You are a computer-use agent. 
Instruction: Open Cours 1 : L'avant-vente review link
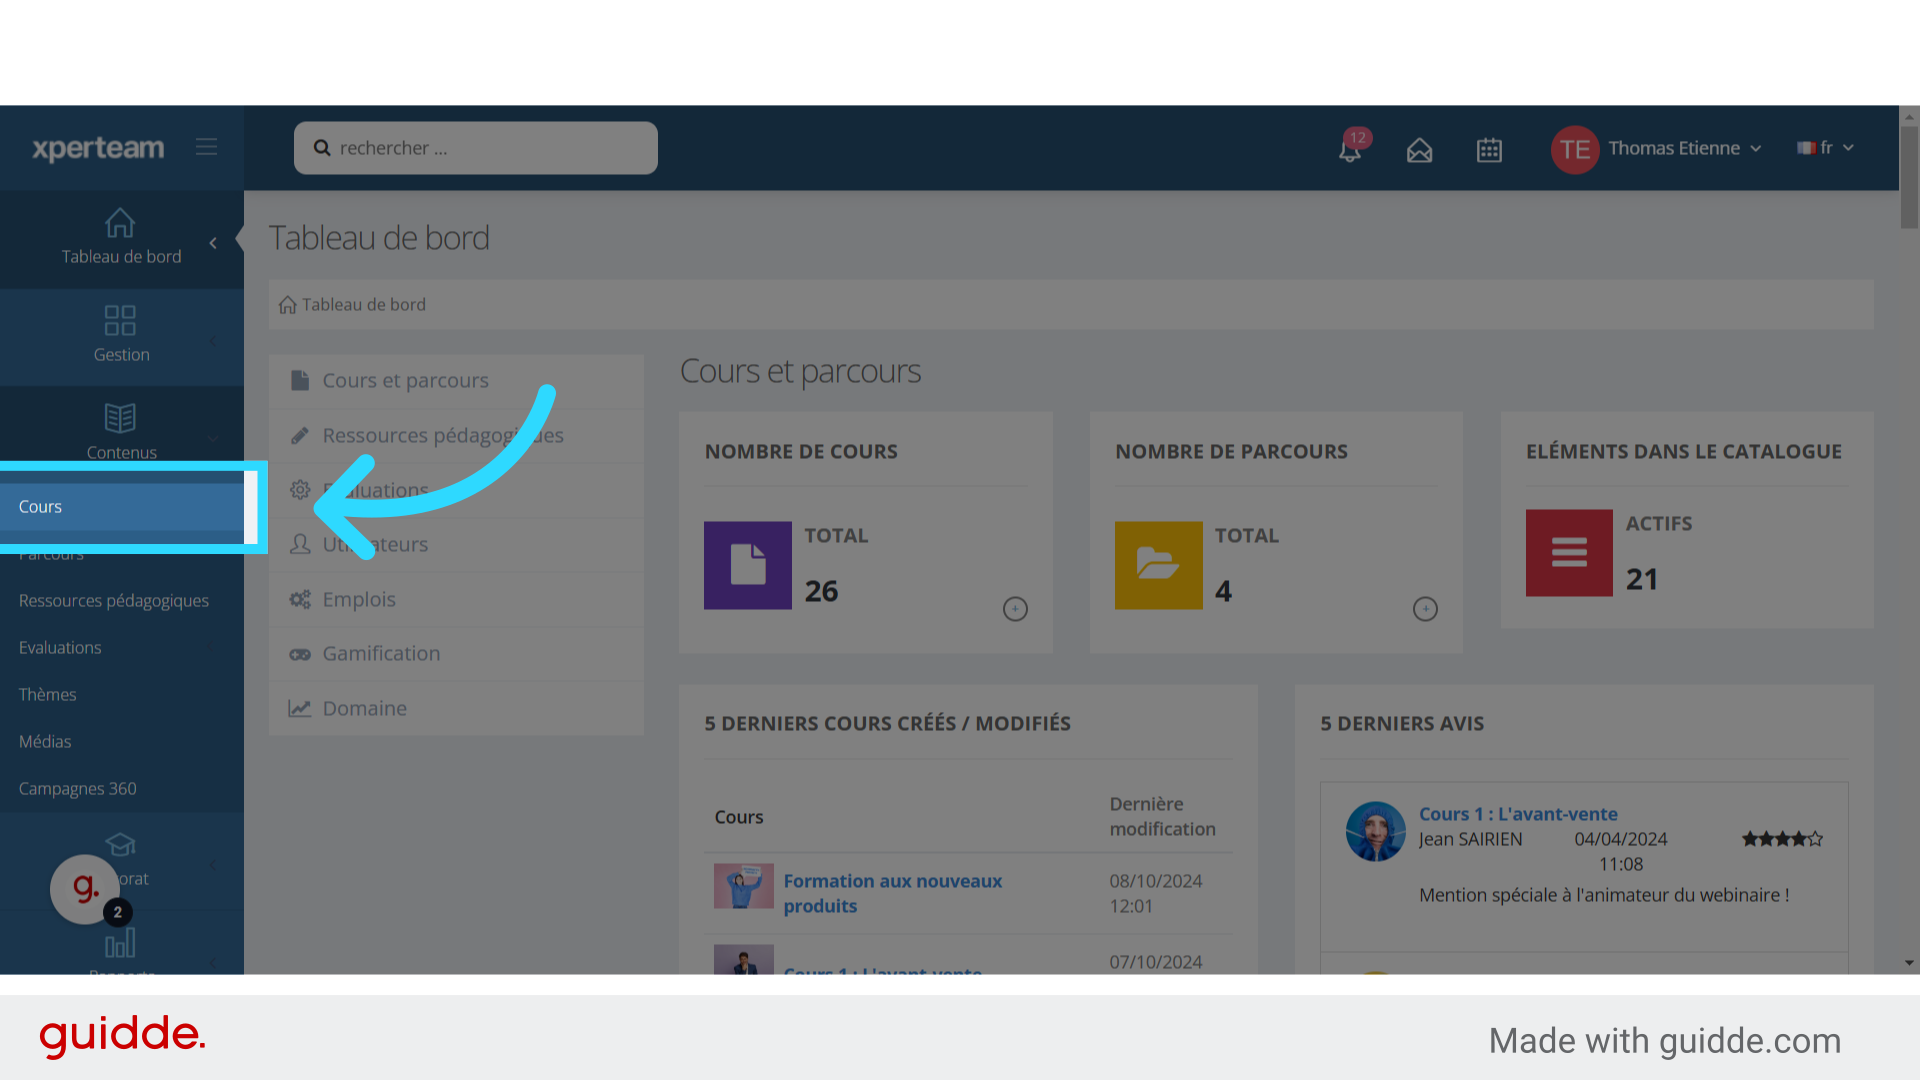pyautogui.click(x=1517, y=814)
